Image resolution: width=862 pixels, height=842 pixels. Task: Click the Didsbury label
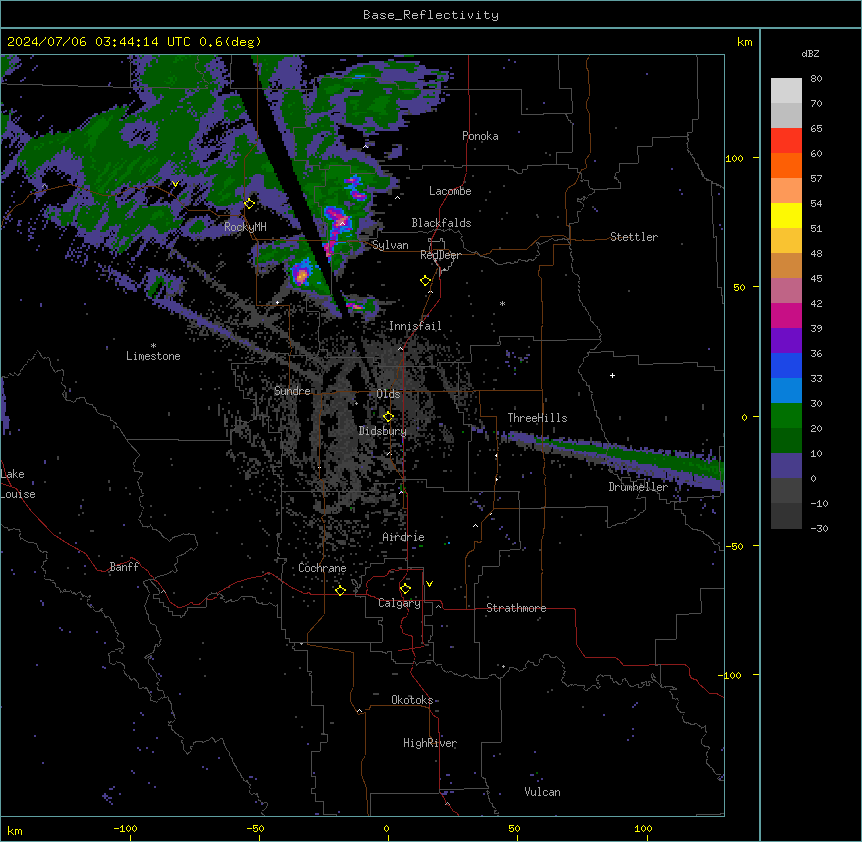[383, 431]
